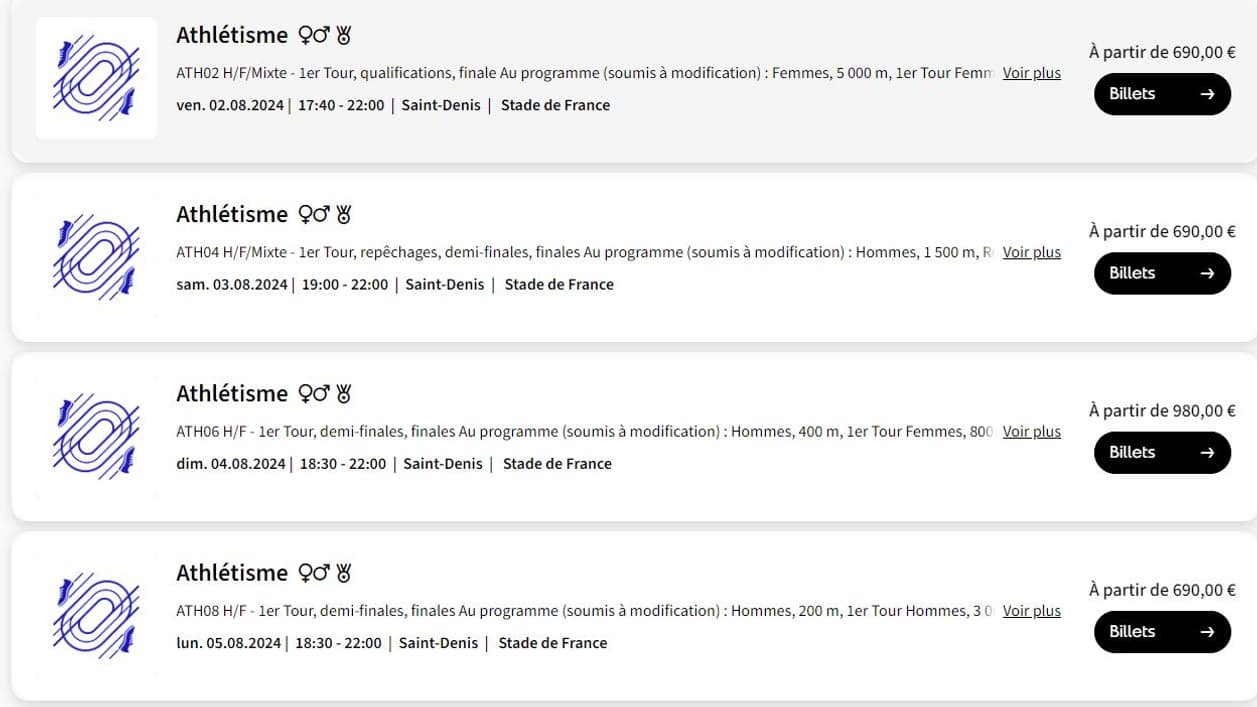Image resolution: width=1257 pixels, height=707 pixels.
Task: Open Billets for the 05.08.2024 session
Action: 1162,631
